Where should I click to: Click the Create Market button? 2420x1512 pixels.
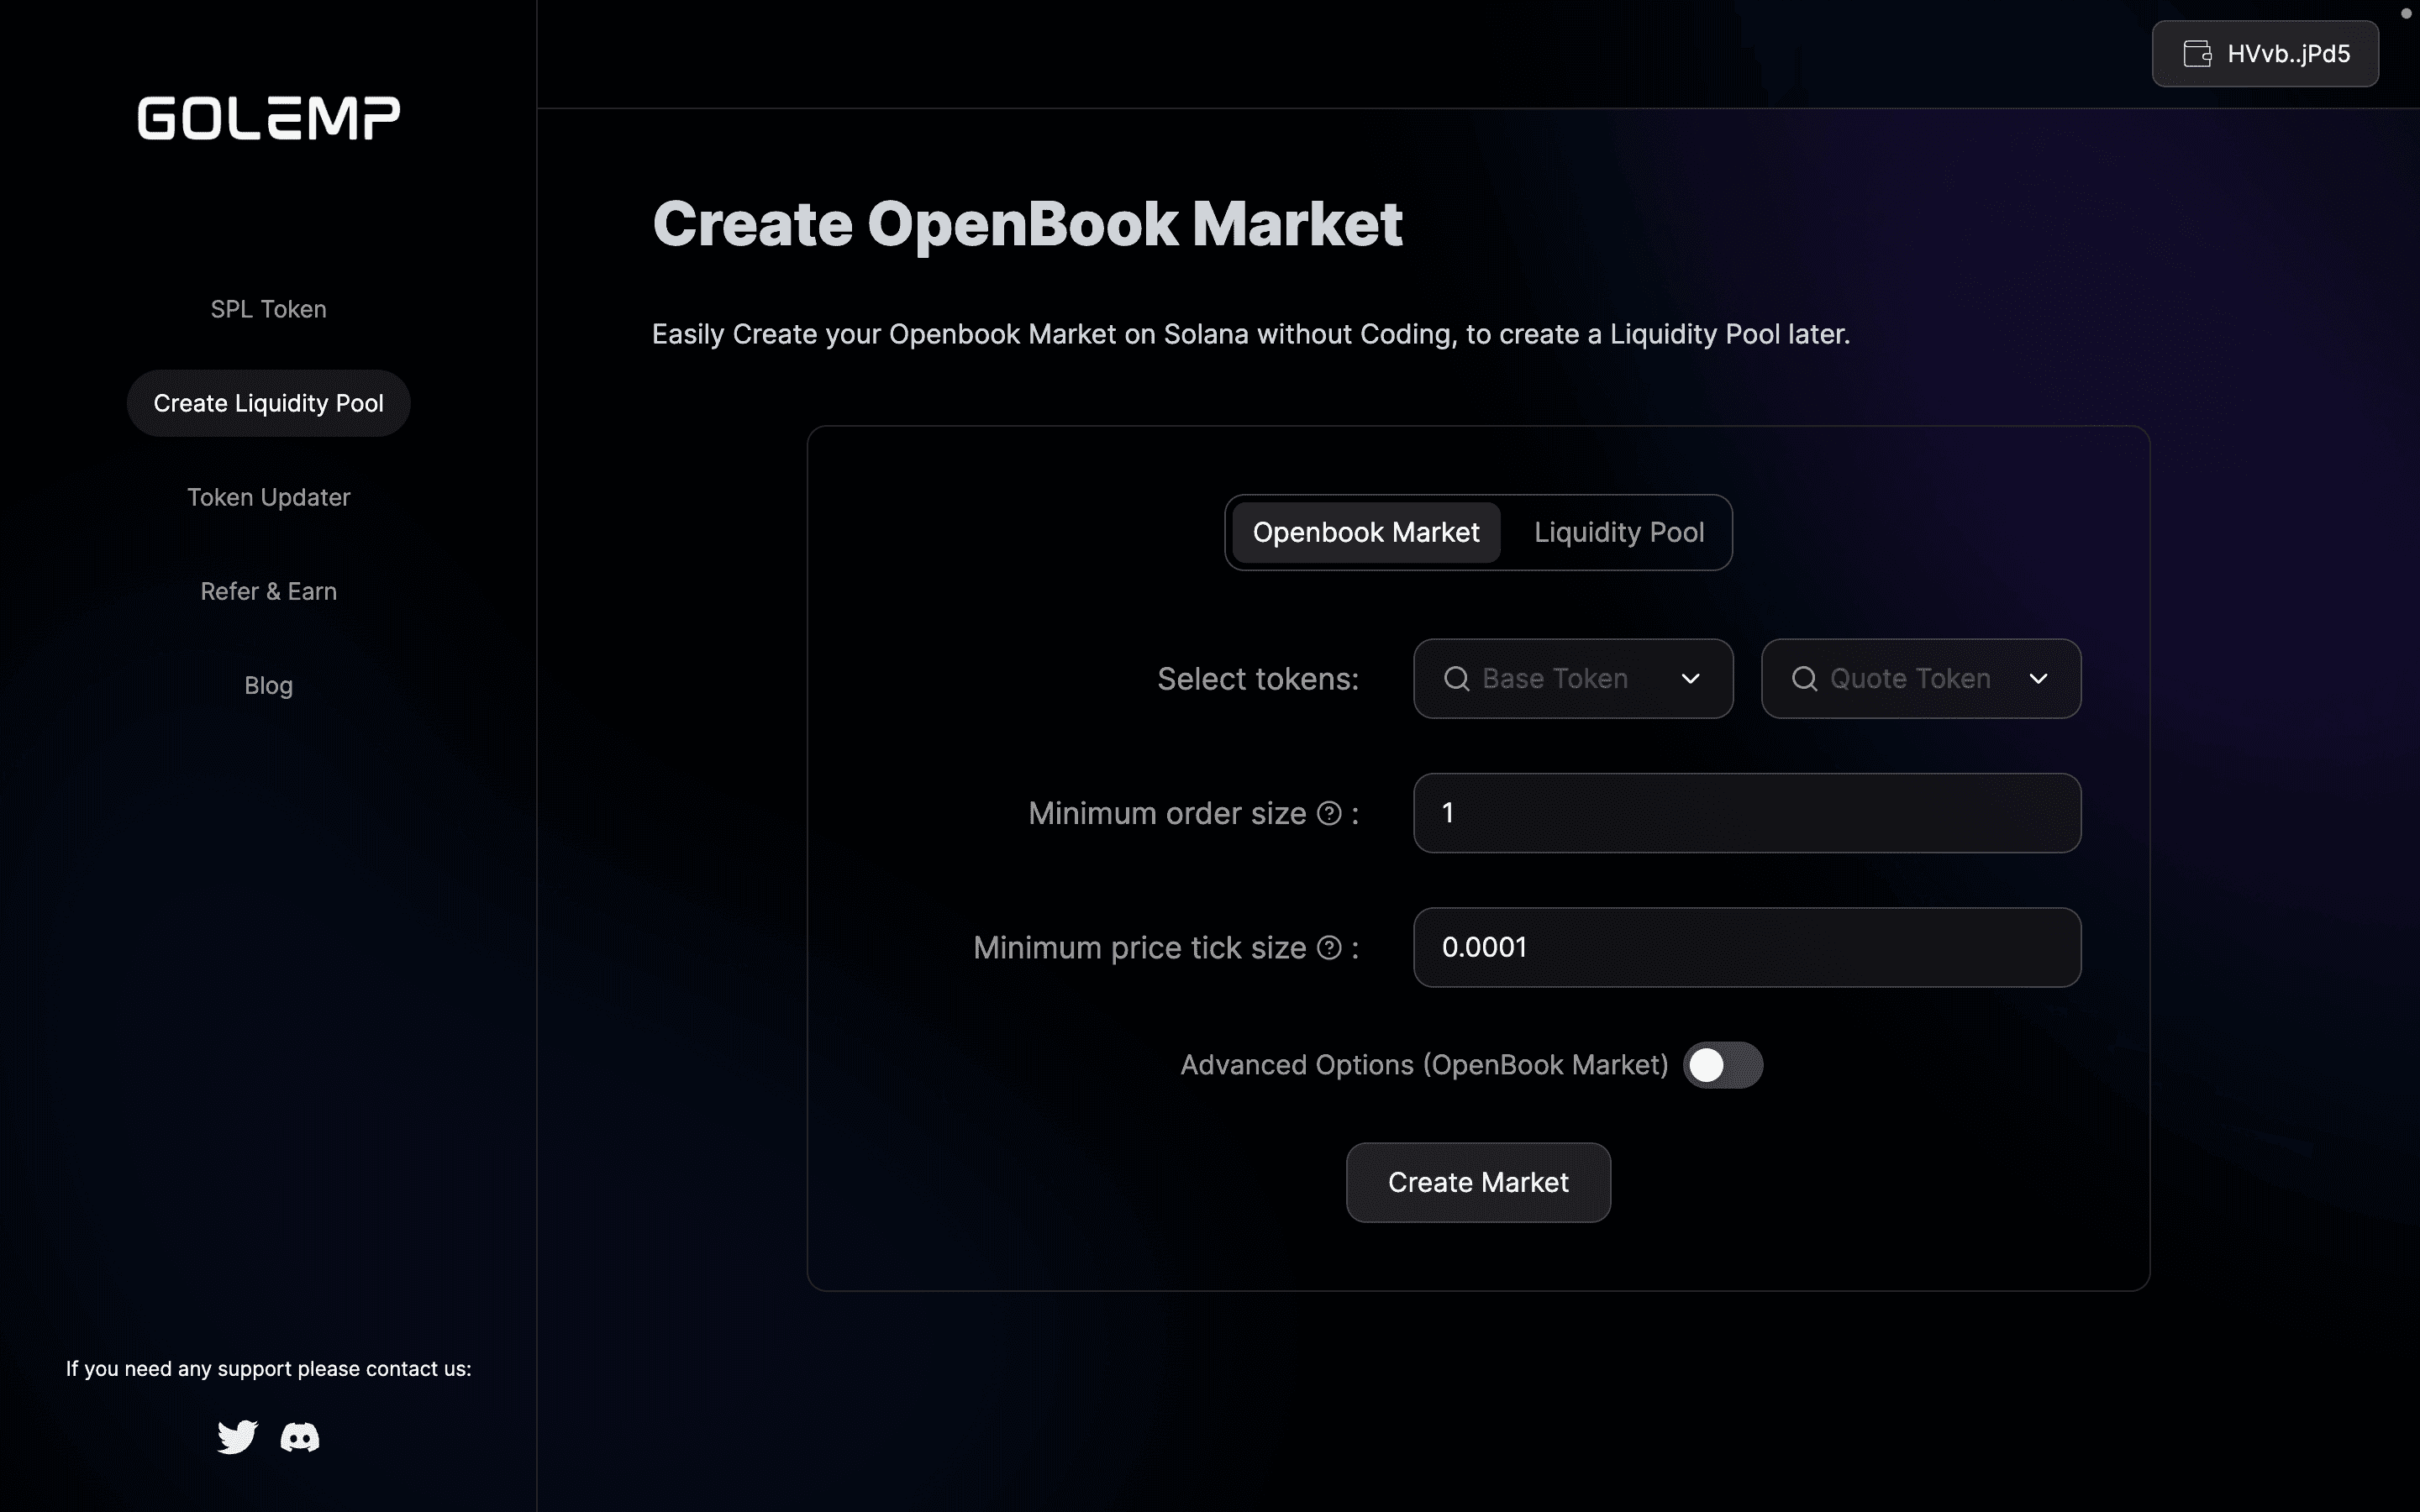point(1478,1182)
